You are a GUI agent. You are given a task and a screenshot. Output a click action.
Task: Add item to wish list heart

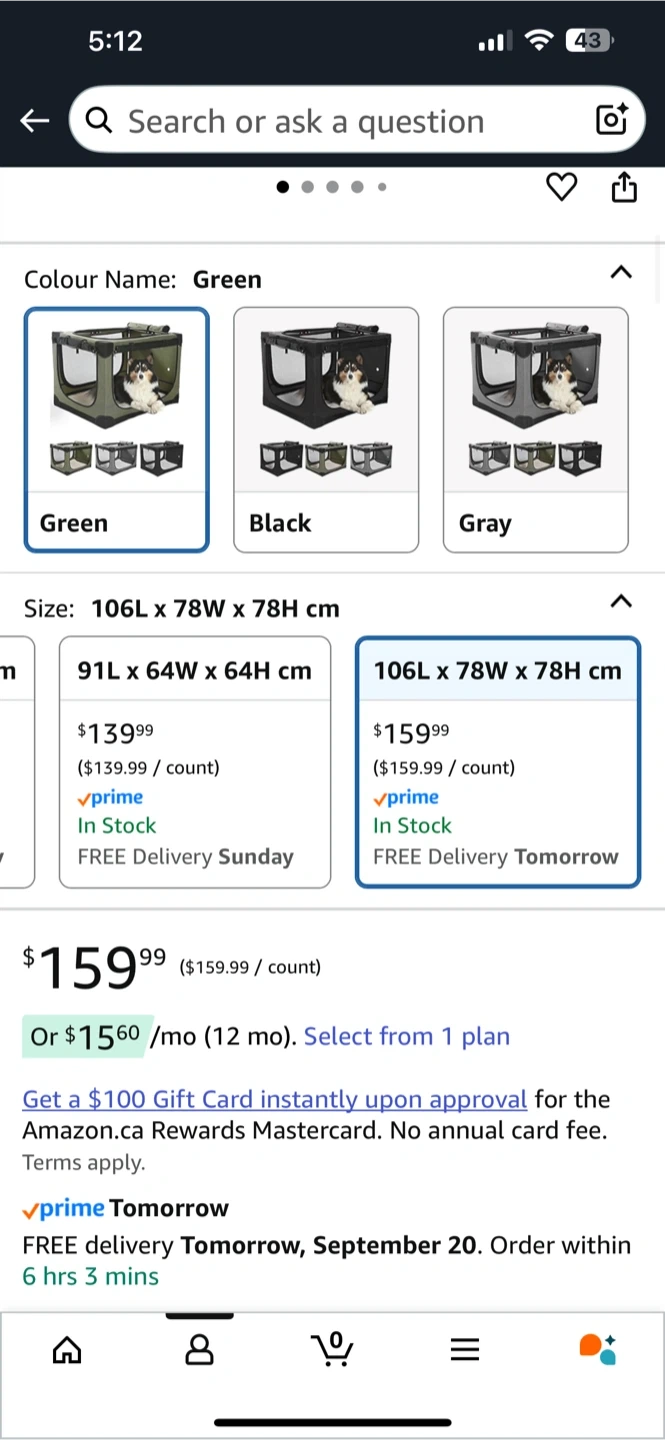pyautogui.click(x=562, y=187)
